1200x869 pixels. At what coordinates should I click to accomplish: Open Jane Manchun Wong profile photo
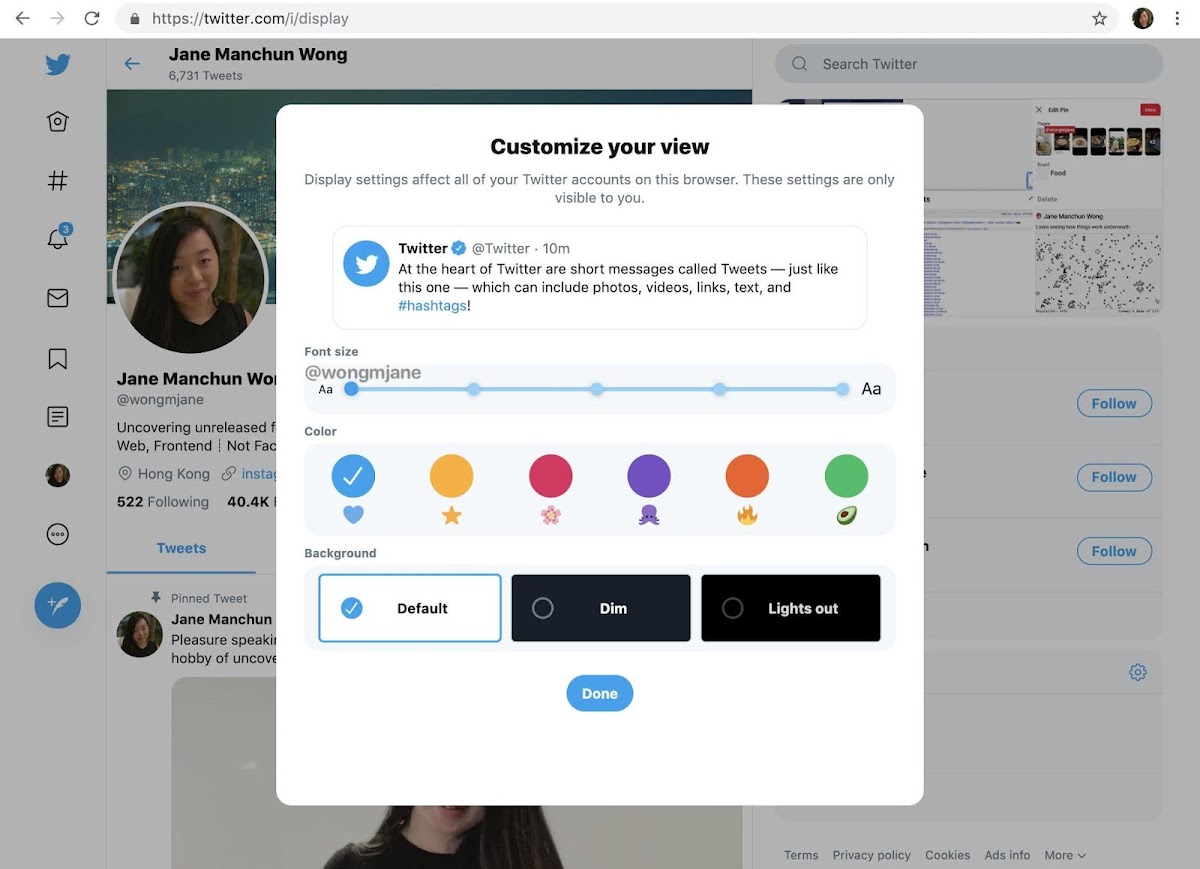[190, 279]
